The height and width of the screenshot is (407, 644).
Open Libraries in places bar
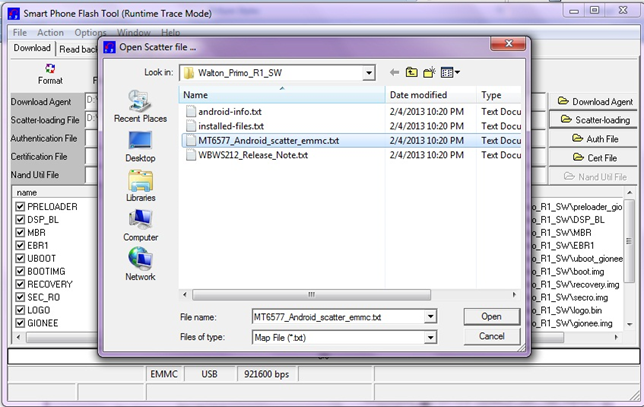[140, 186]
